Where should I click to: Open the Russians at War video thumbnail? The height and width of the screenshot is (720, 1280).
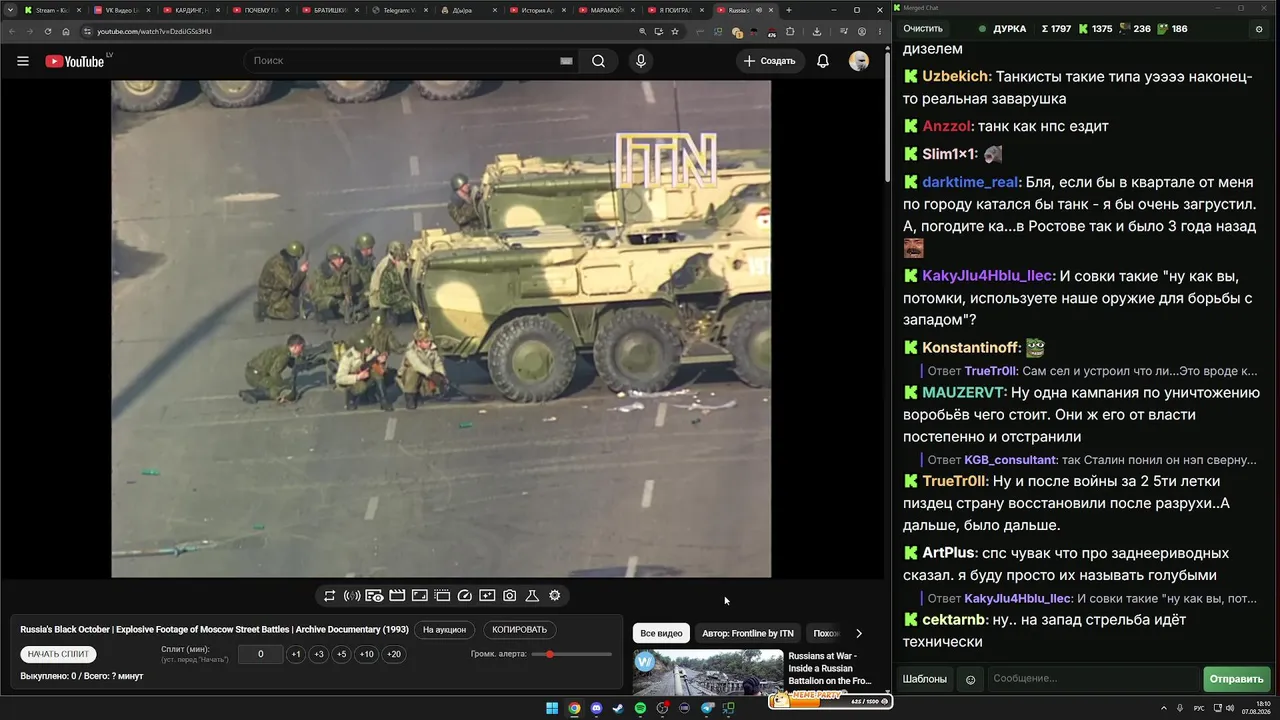[x=708, y=673]
